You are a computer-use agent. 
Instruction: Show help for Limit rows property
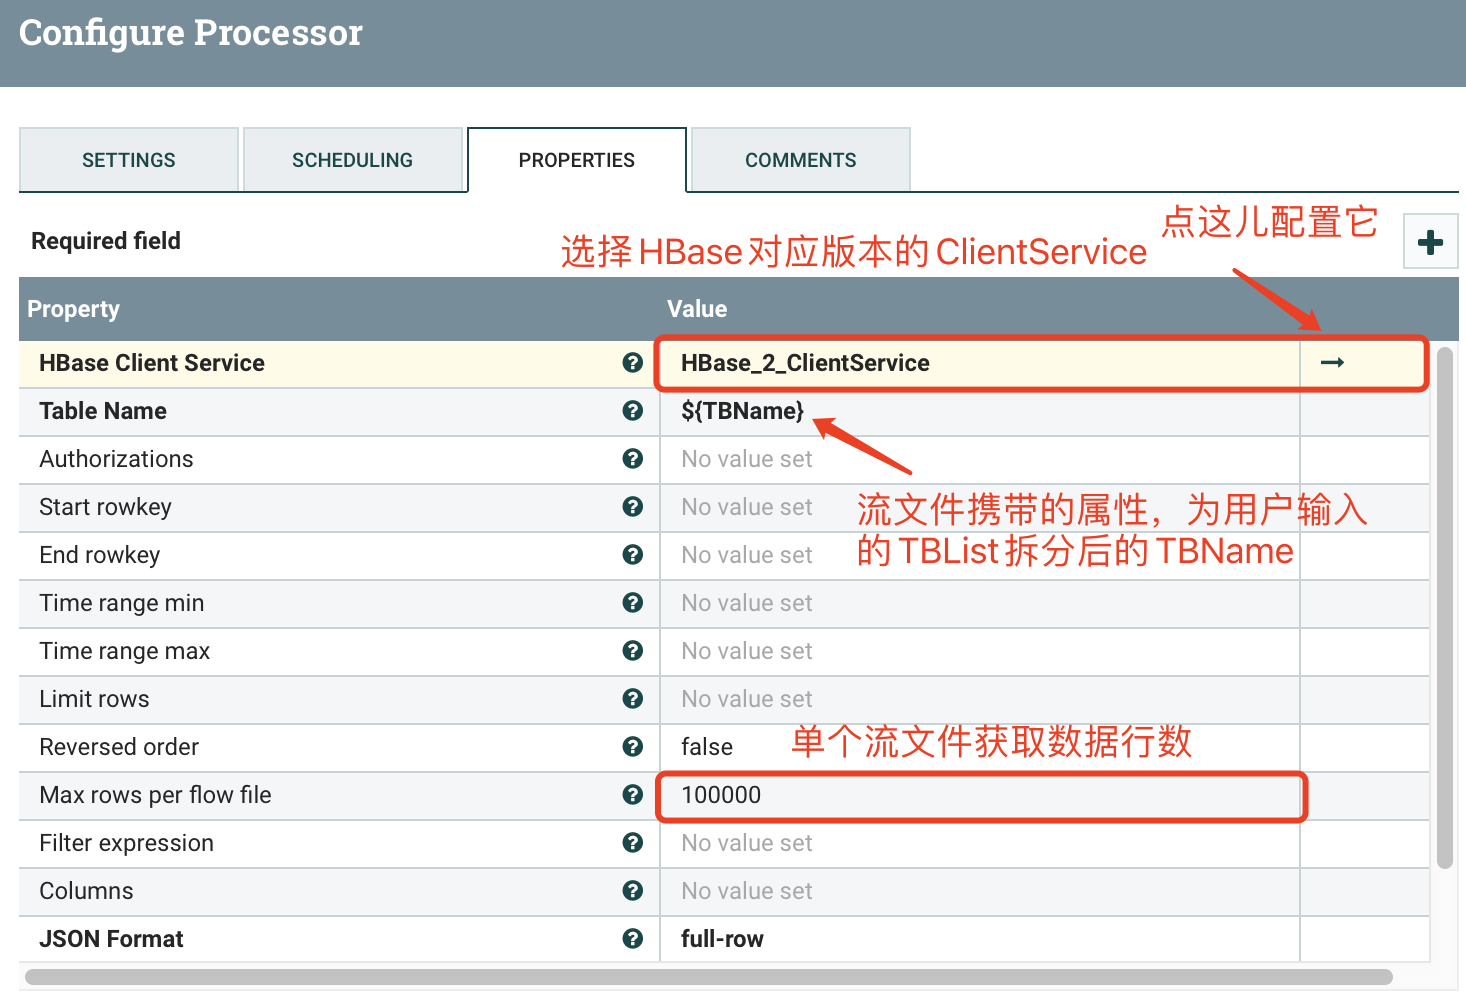(x=632, y=699)
